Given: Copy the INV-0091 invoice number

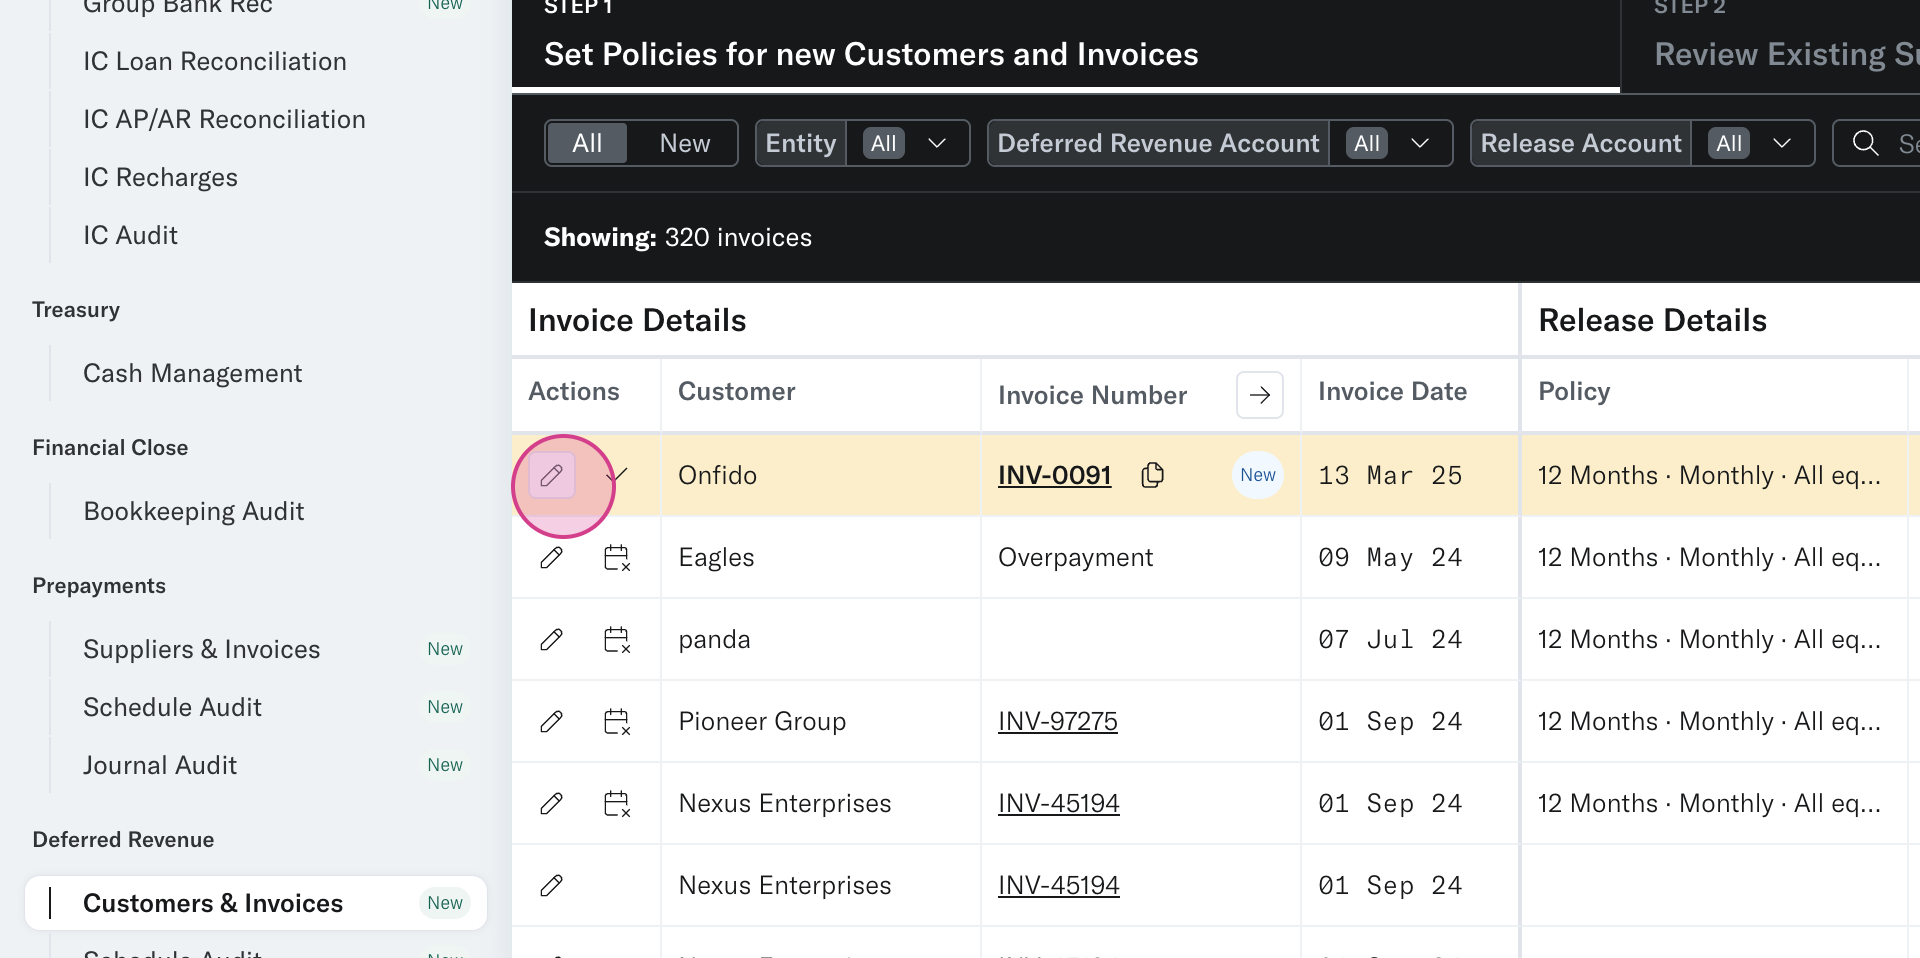Looking at the screenshot, I should (1152, 475).
